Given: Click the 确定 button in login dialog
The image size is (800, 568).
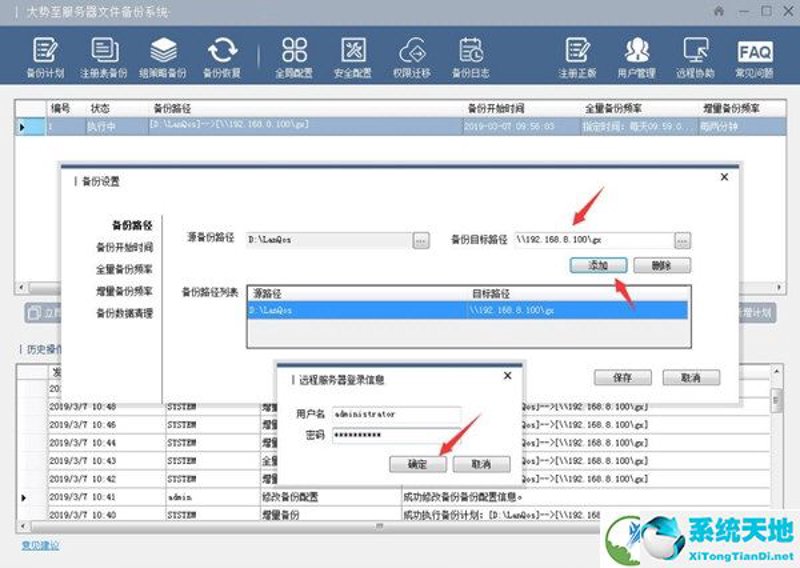Looking at the screenshot, I should [418, 464].
